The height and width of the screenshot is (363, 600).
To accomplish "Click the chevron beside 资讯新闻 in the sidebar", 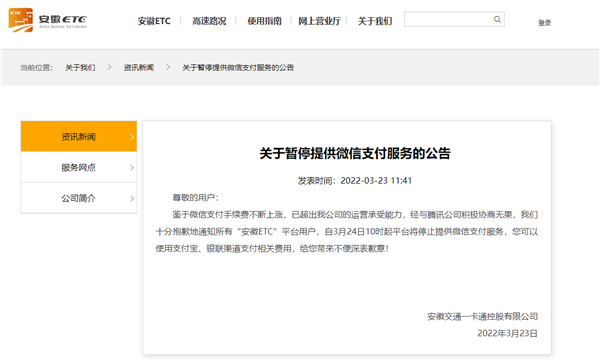I will [132, 137].
